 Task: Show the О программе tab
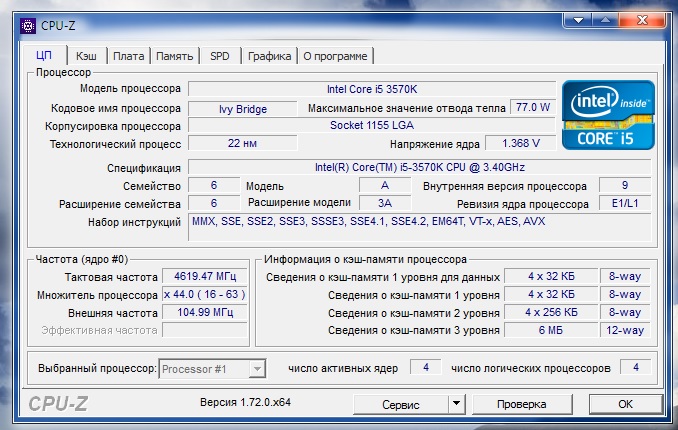tap(335, 56)
